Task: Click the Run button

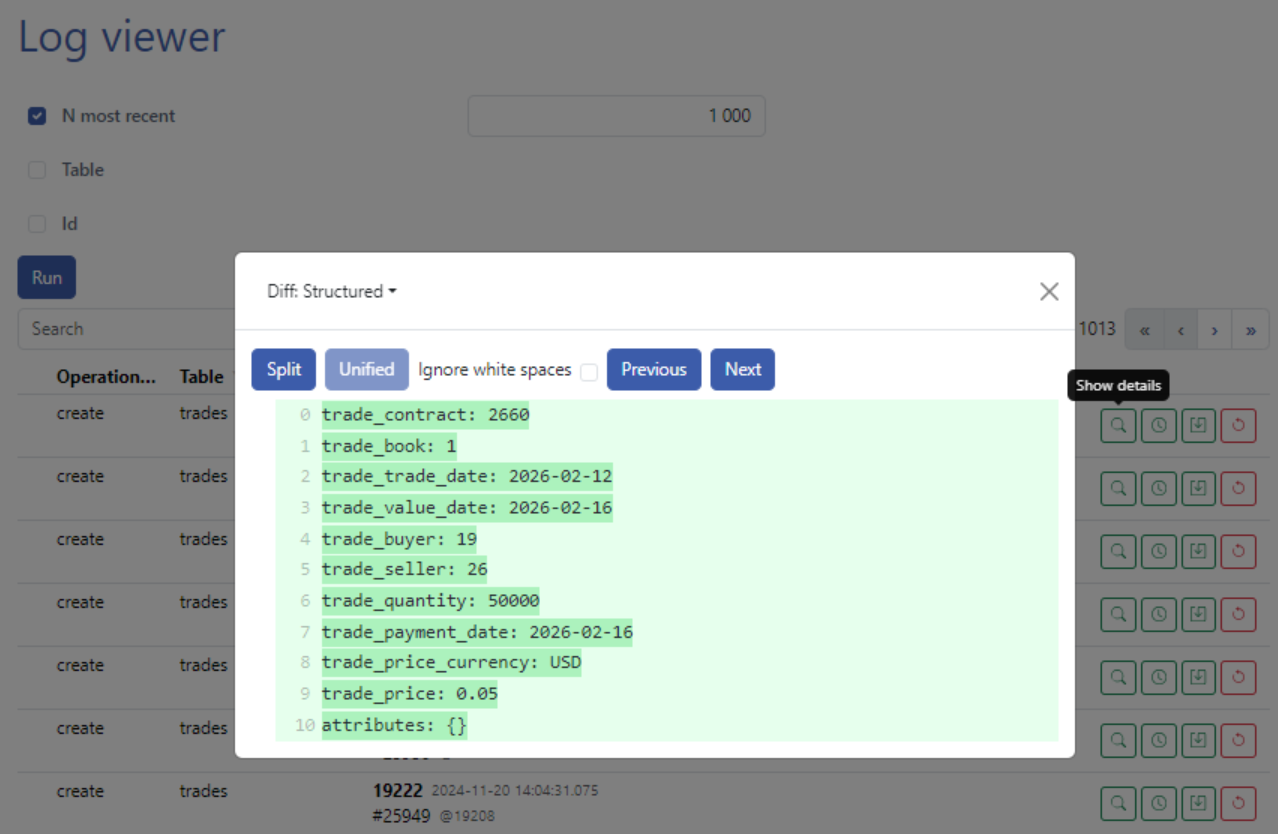Action: tap(46, 277)
